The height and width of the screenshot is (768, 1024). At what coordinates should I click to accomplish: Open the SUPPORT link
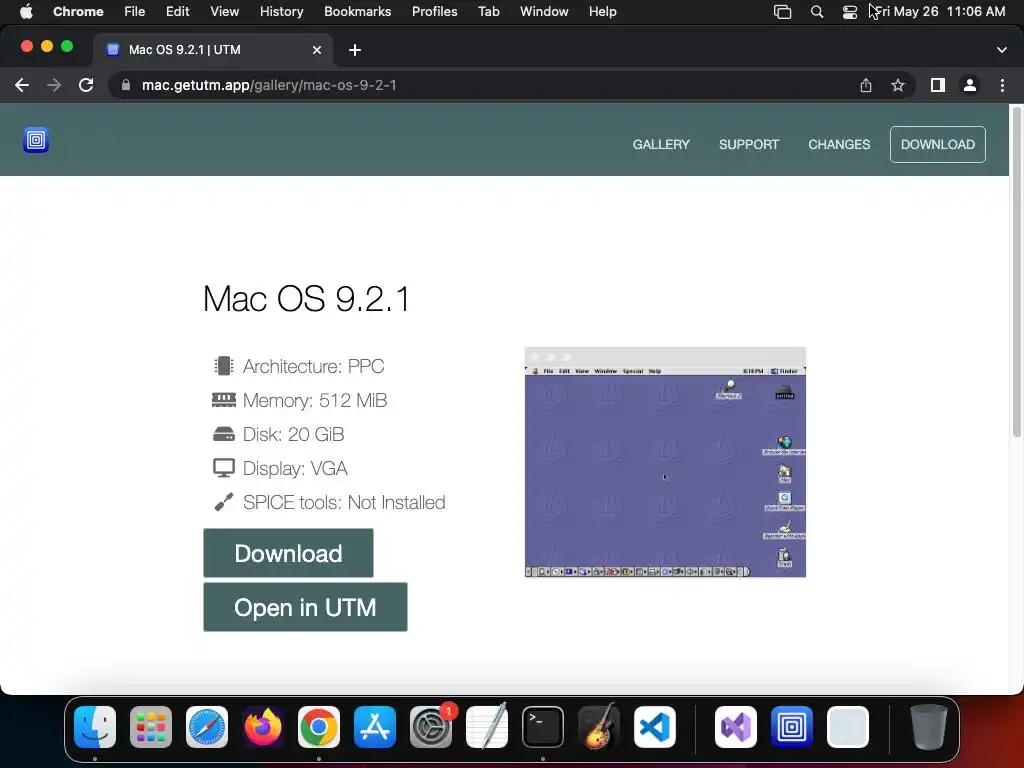tap(748, 144)
